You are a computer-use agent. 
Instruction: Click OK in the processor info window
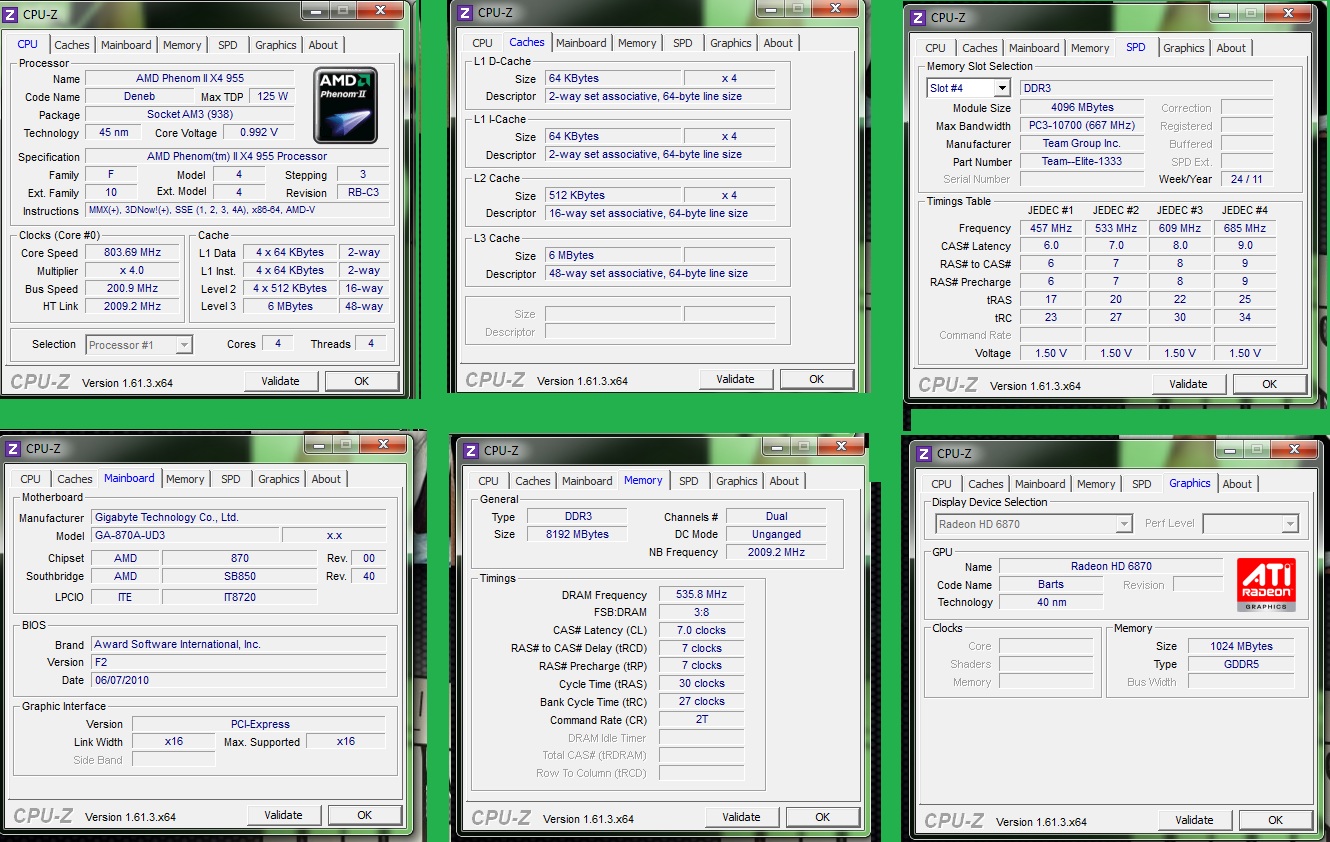(362, 381)
